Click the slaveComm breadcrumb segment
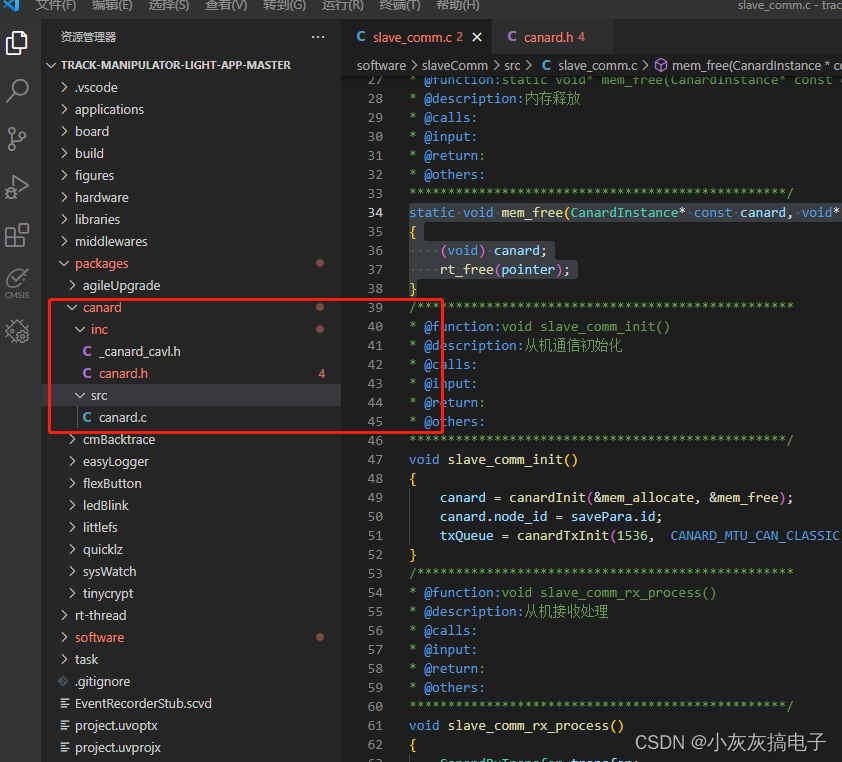 click(454, 66)
